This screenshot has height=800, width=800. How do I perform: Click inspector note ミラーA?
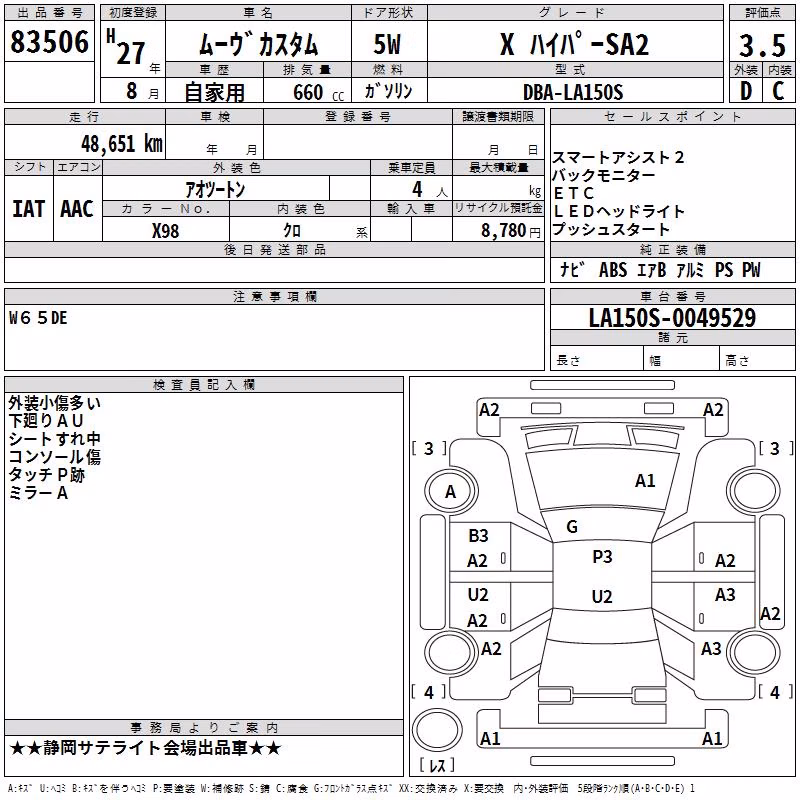[38, 493]
